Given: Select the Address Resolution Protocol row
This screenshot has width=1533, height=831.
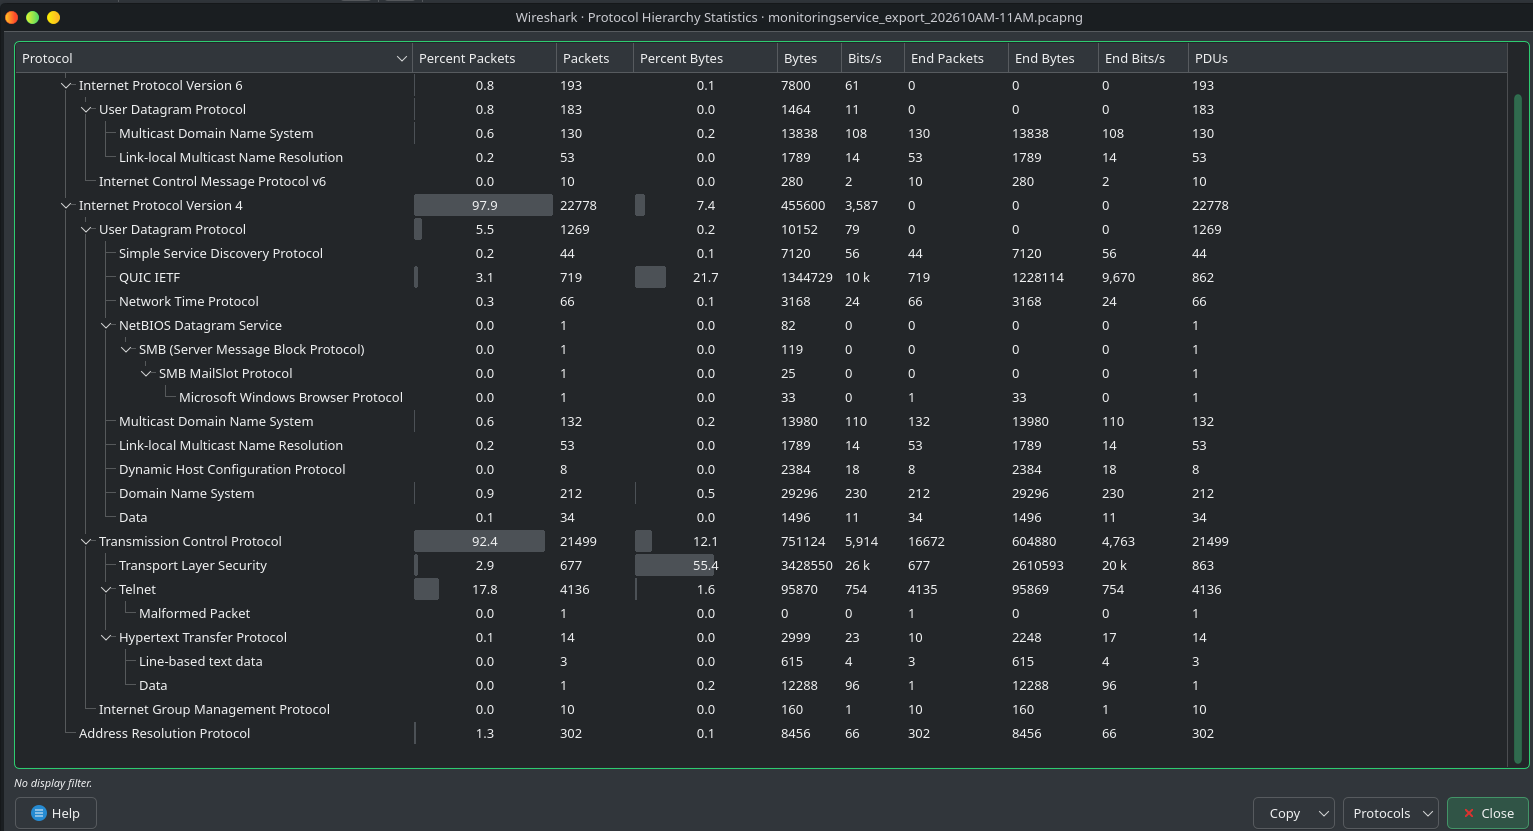Looking at the screenshot, I should coord(165,733).
